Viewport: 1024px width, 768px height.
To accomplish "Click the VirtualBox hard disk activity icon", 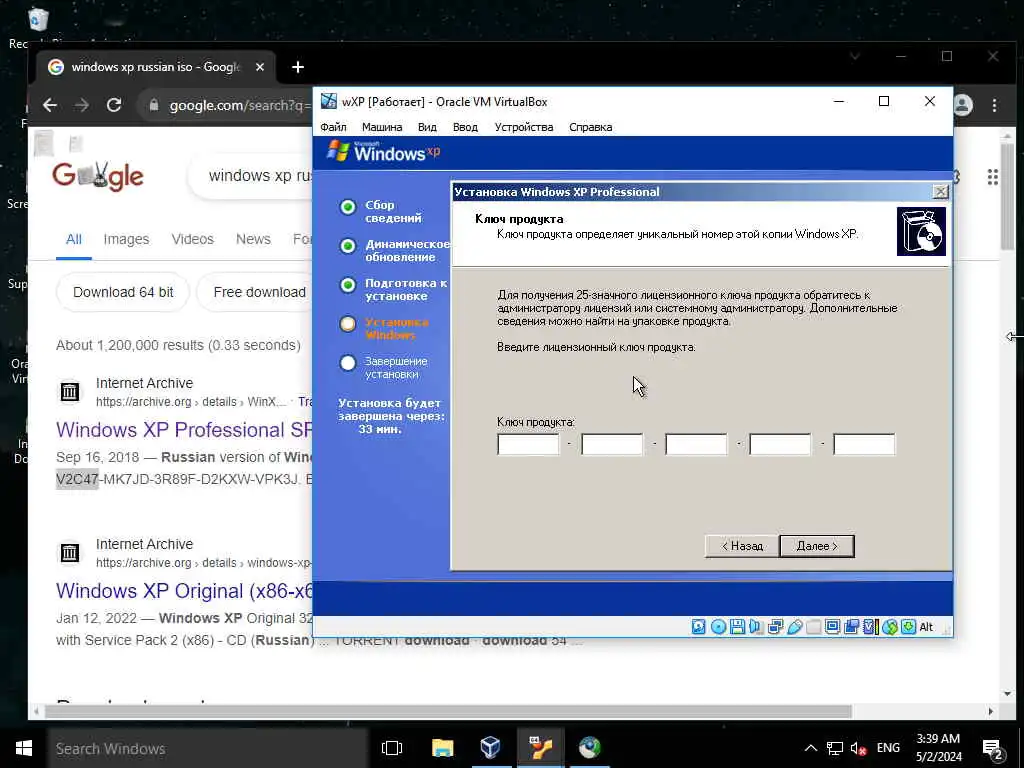I will (x=699, y=627).
